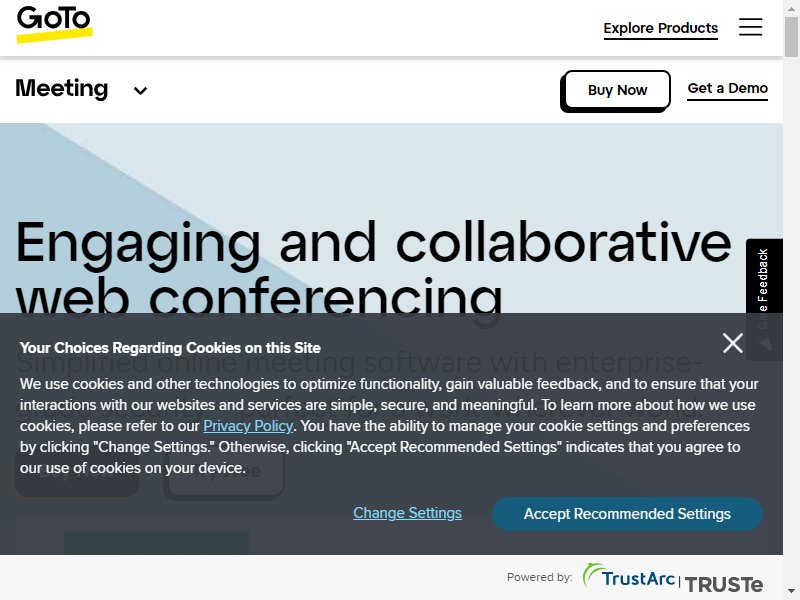The image size is (800, 600).
Task: Click the page vertical scrollbar thumb
Action: pos(791,37)
